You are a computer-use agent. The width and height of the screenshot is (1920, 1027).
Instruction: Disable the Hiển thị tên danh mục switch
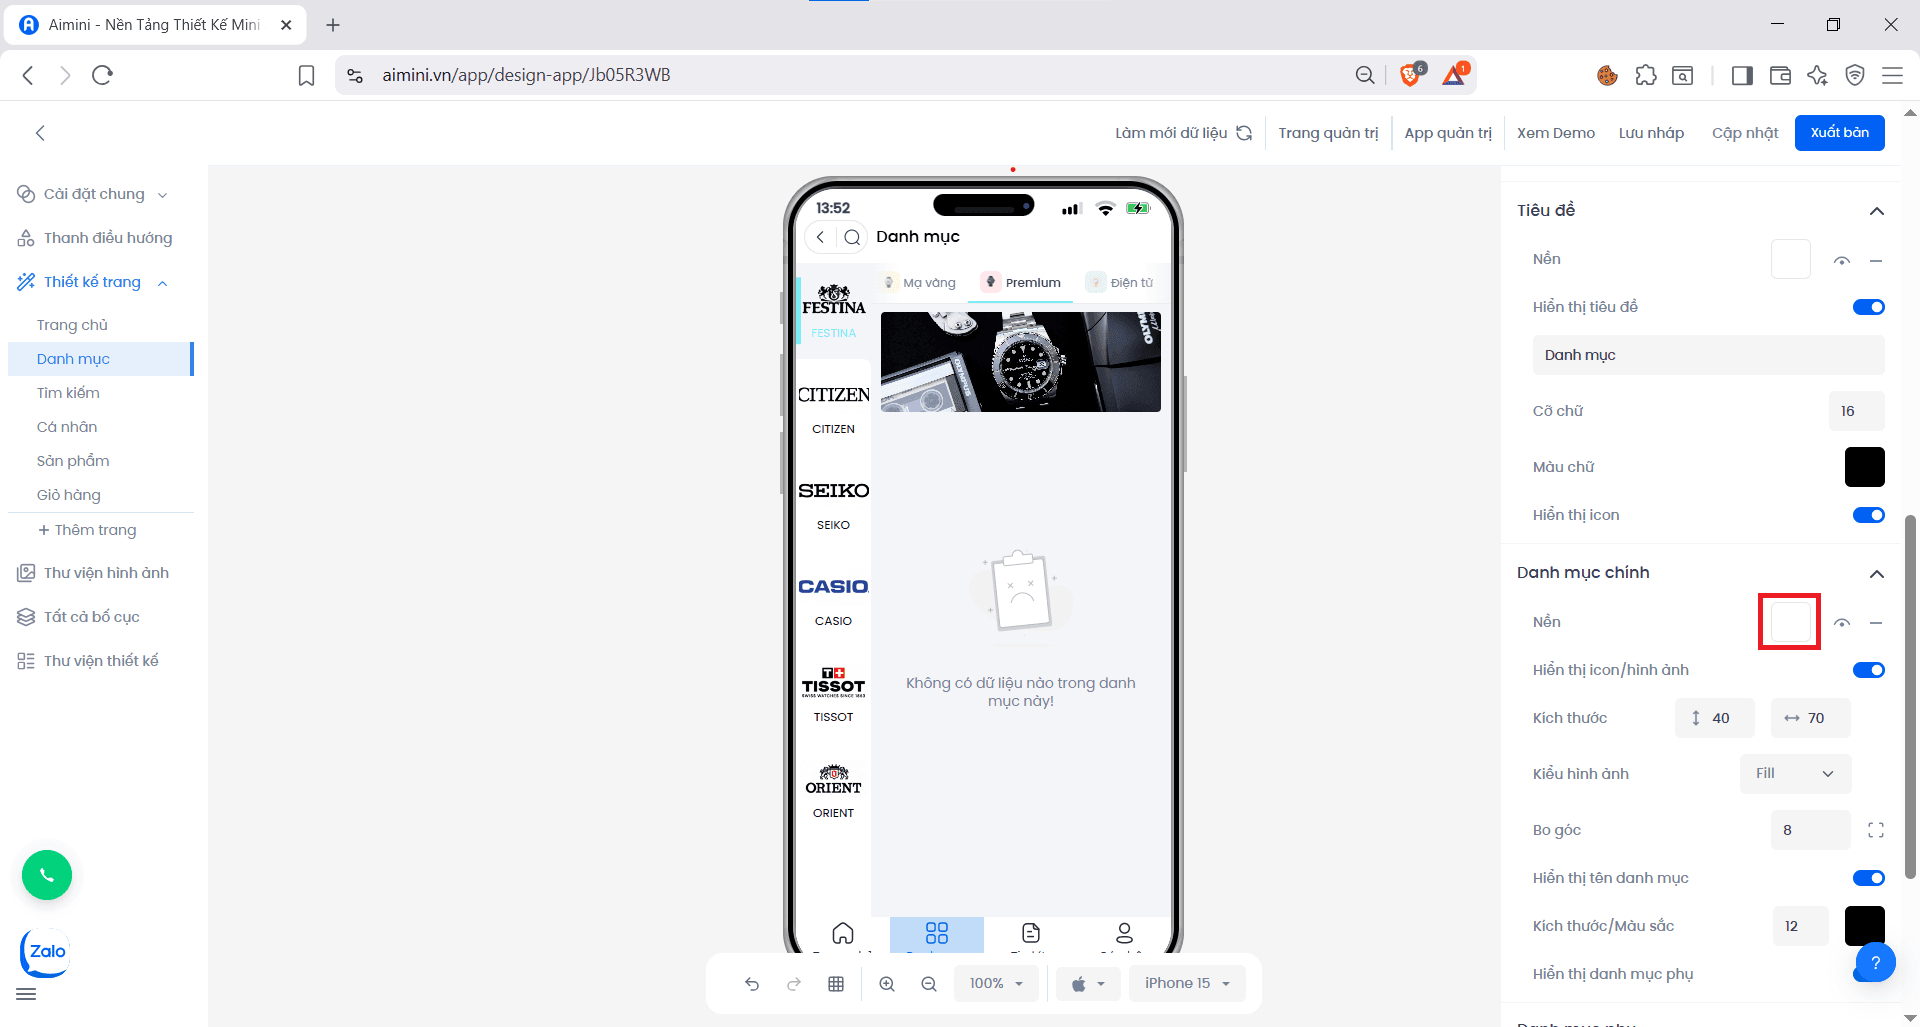tap(1868, 878)
